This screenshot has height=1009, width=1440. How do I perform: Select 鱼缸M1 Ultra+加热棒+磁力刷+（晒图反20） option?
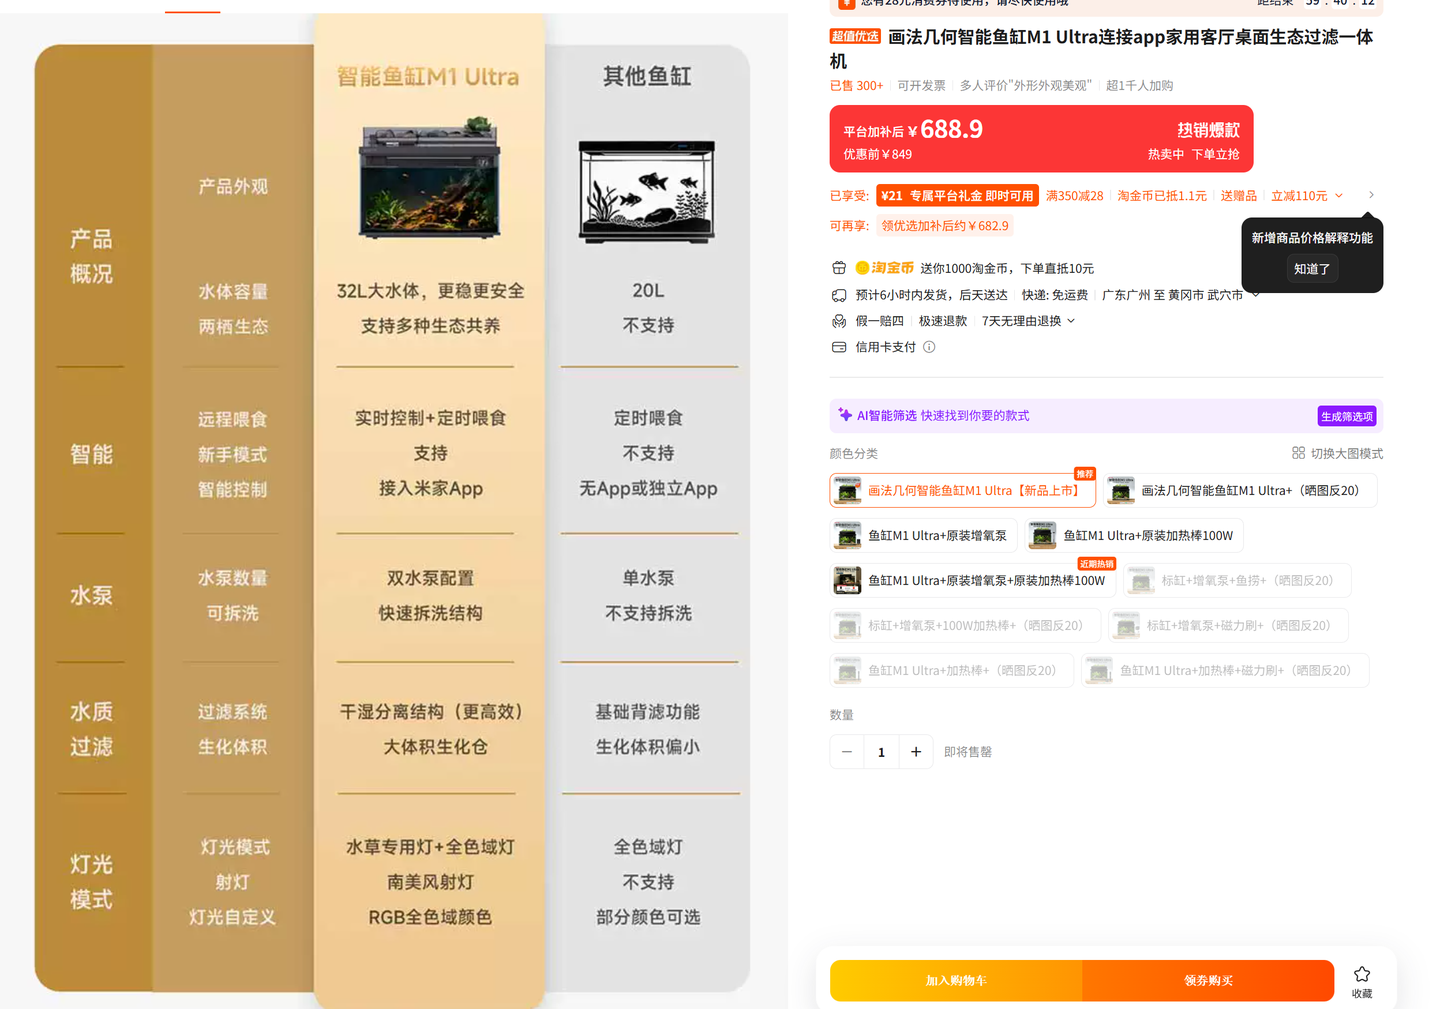click(x=1225, y=671)
